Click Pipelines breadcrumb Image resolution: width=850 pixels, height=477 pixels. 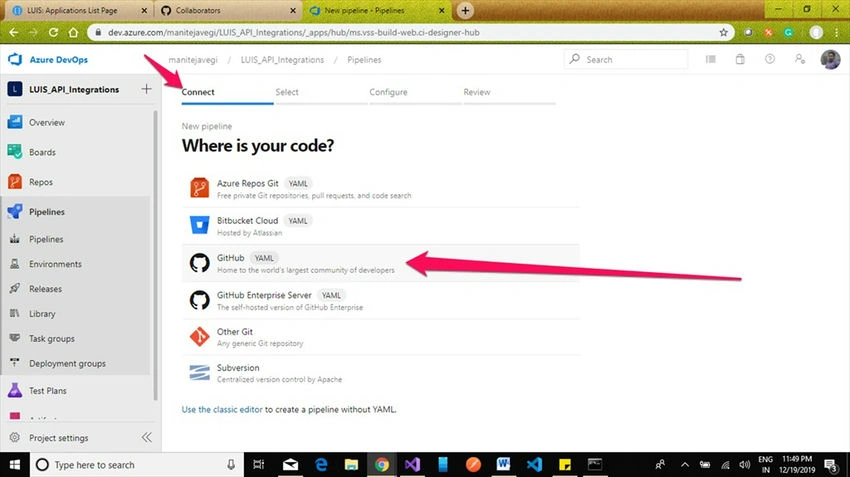click(x=364, y=60)
